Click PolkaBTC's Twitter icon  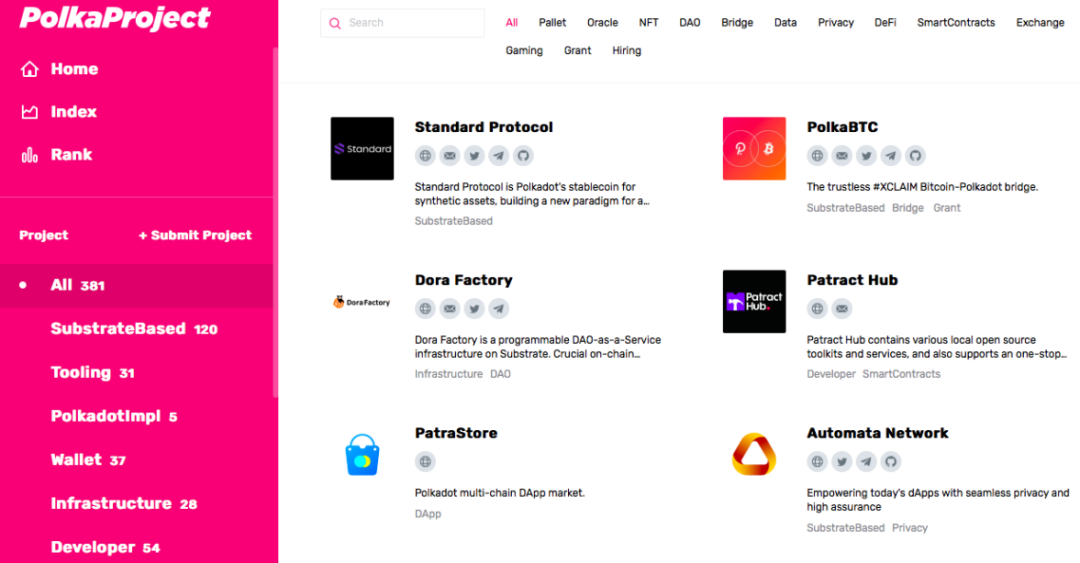866,156
